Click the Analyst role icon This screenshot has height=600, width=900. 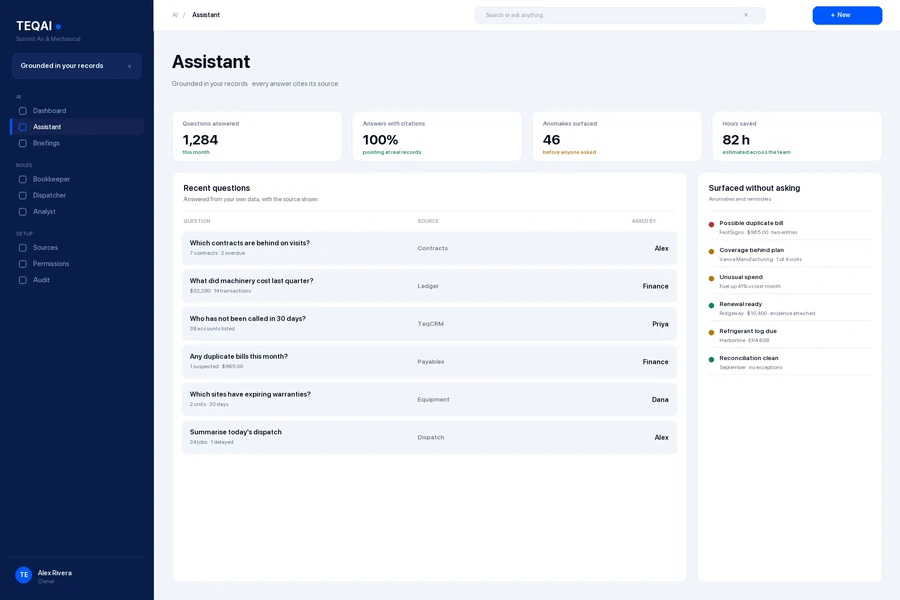[22, 212]
